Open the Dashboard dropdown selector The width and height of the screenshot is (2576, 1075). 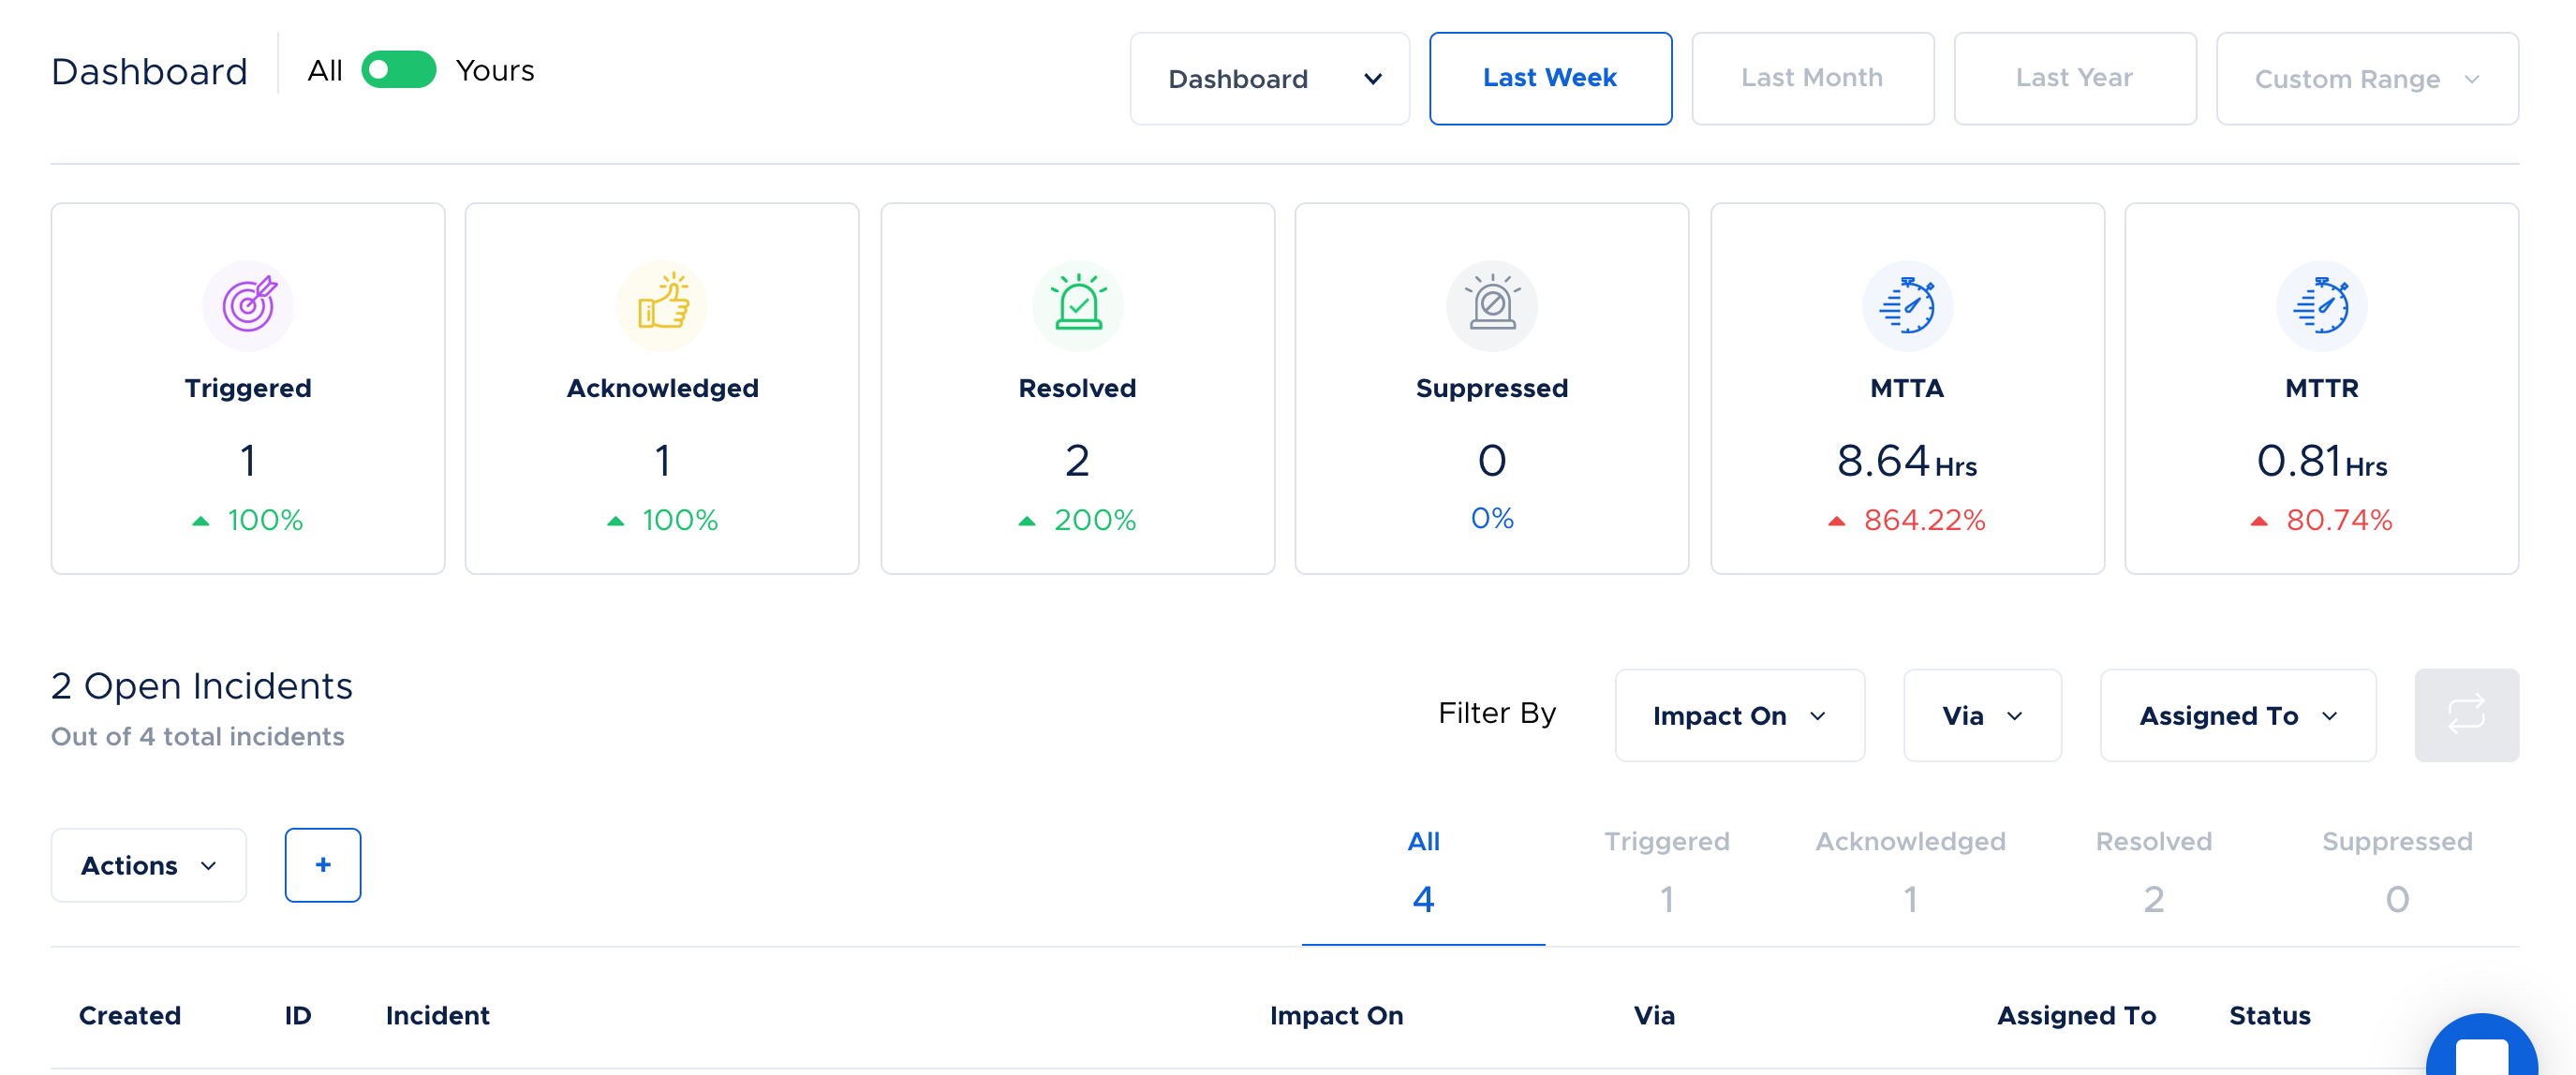pyautogui.click(x=1269, y=78)
